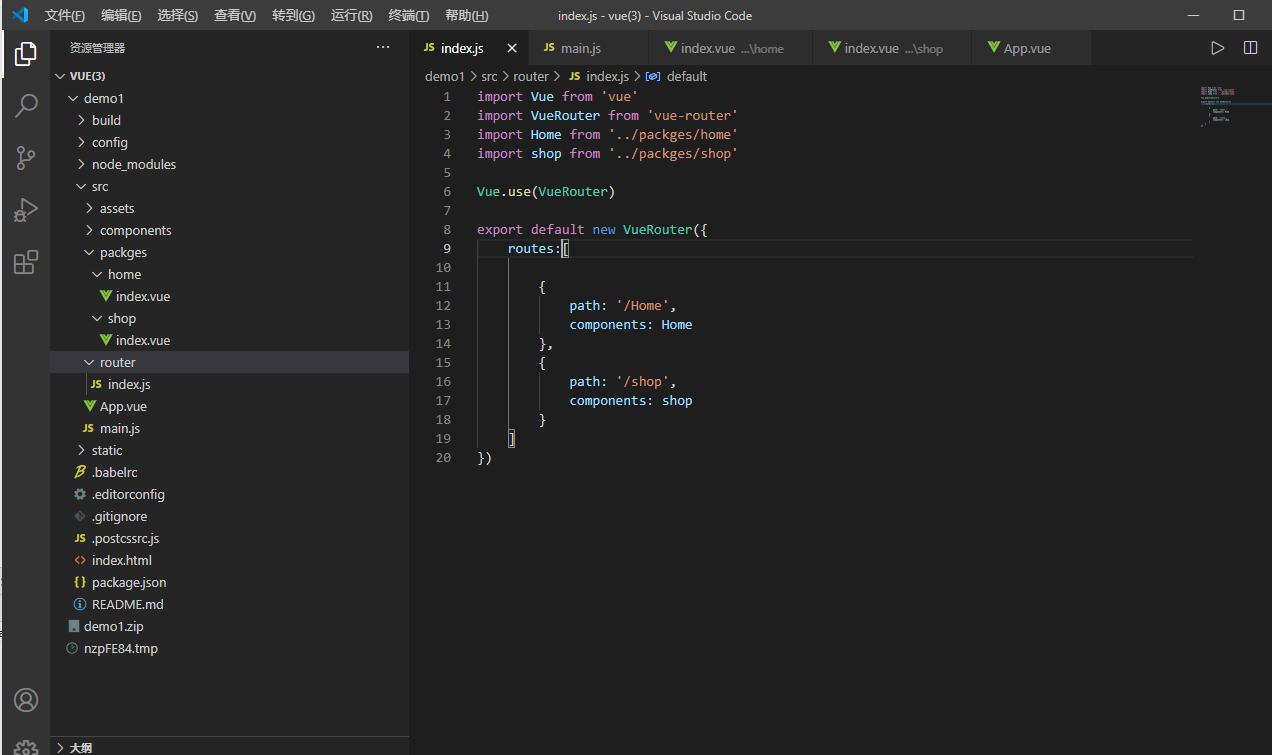The width and height of the screenshot is (1272, 755).
Task: Open the README.md file
Action: [229, 604]
